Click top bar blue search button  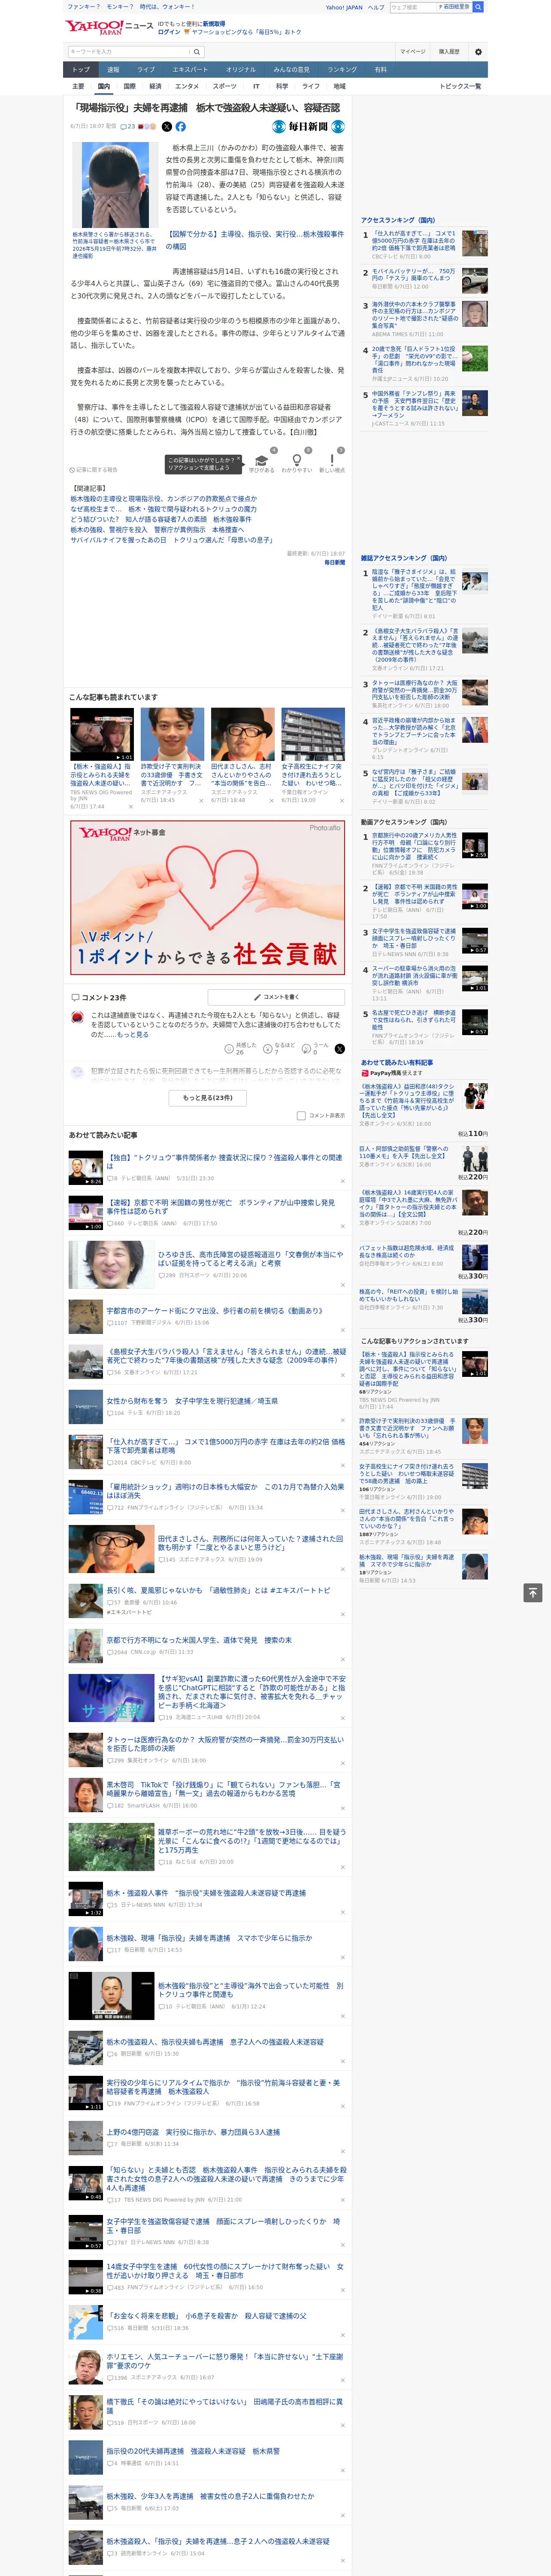point(478,7)
